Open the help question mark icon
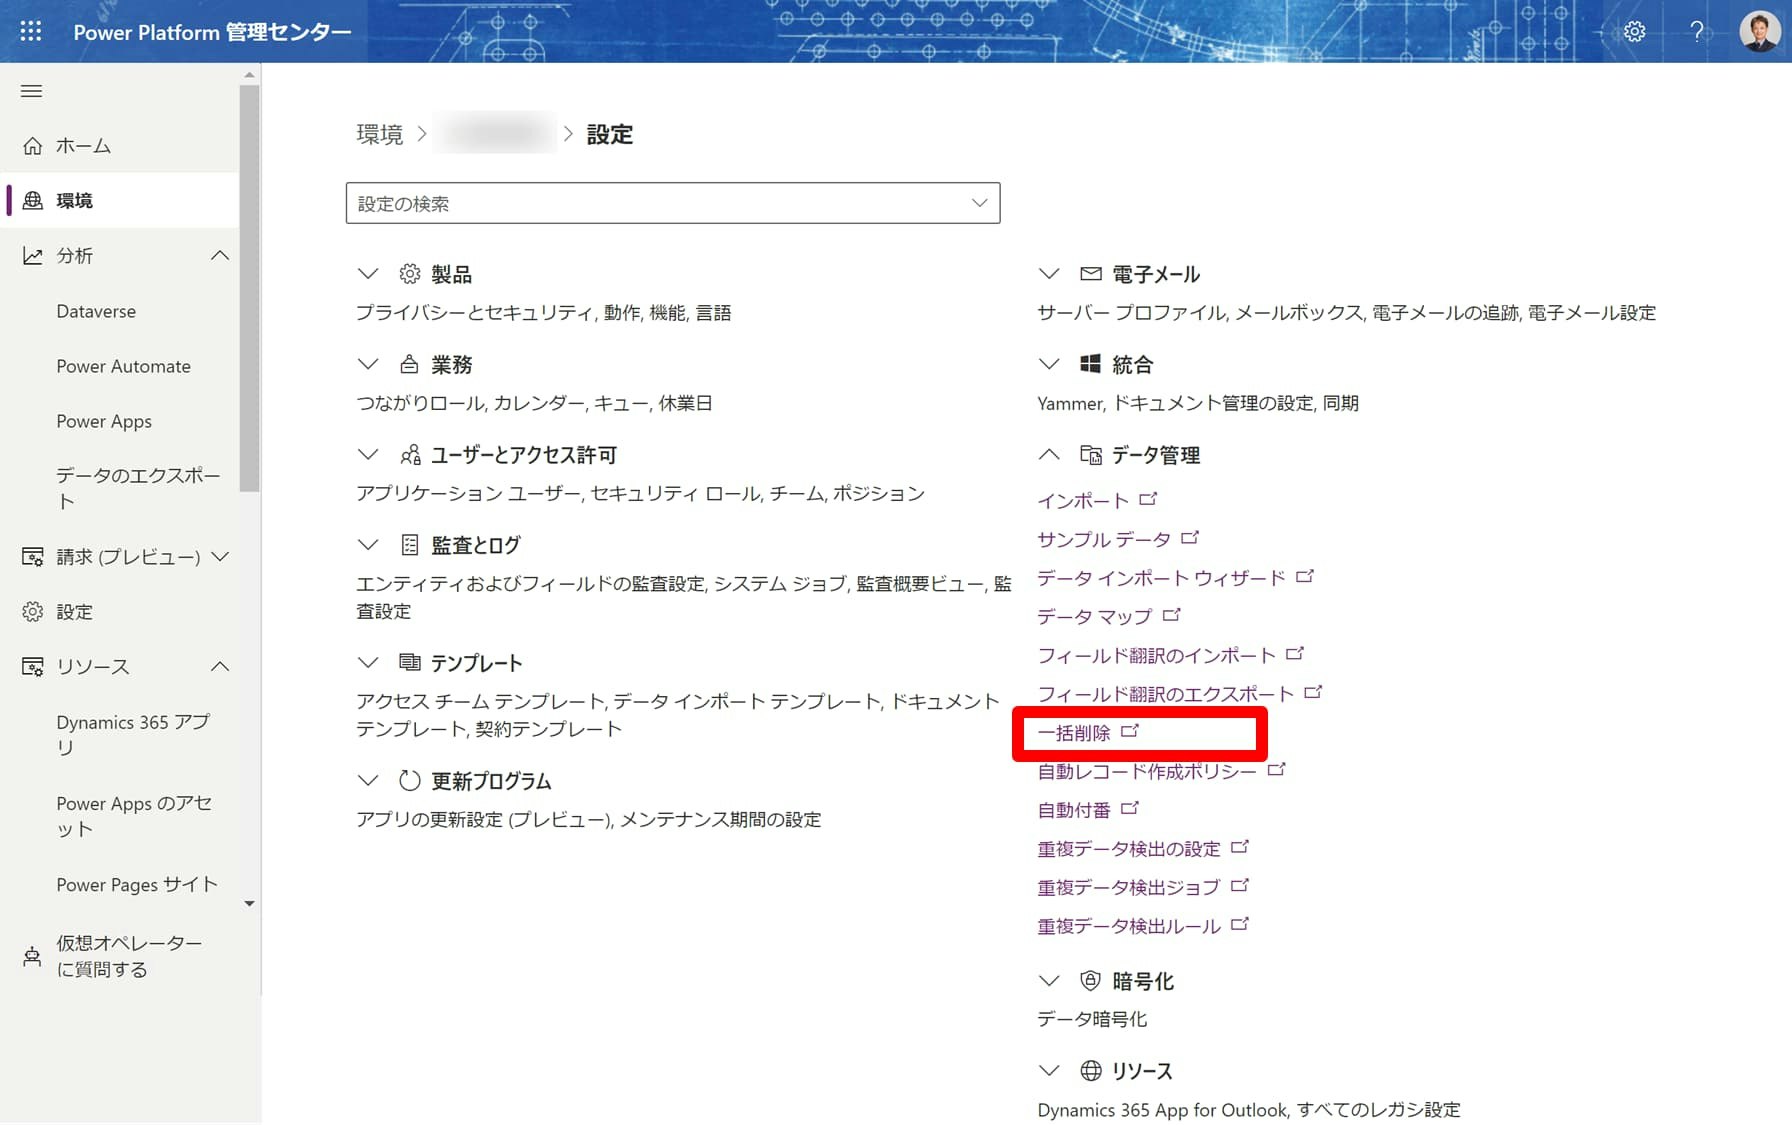Viewport: 1792px width, 1125px height. [1697, 31]
